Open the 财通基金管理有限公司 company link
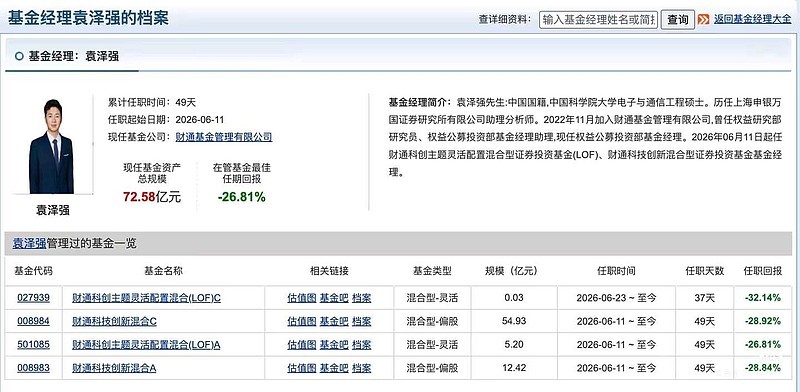 223,137
